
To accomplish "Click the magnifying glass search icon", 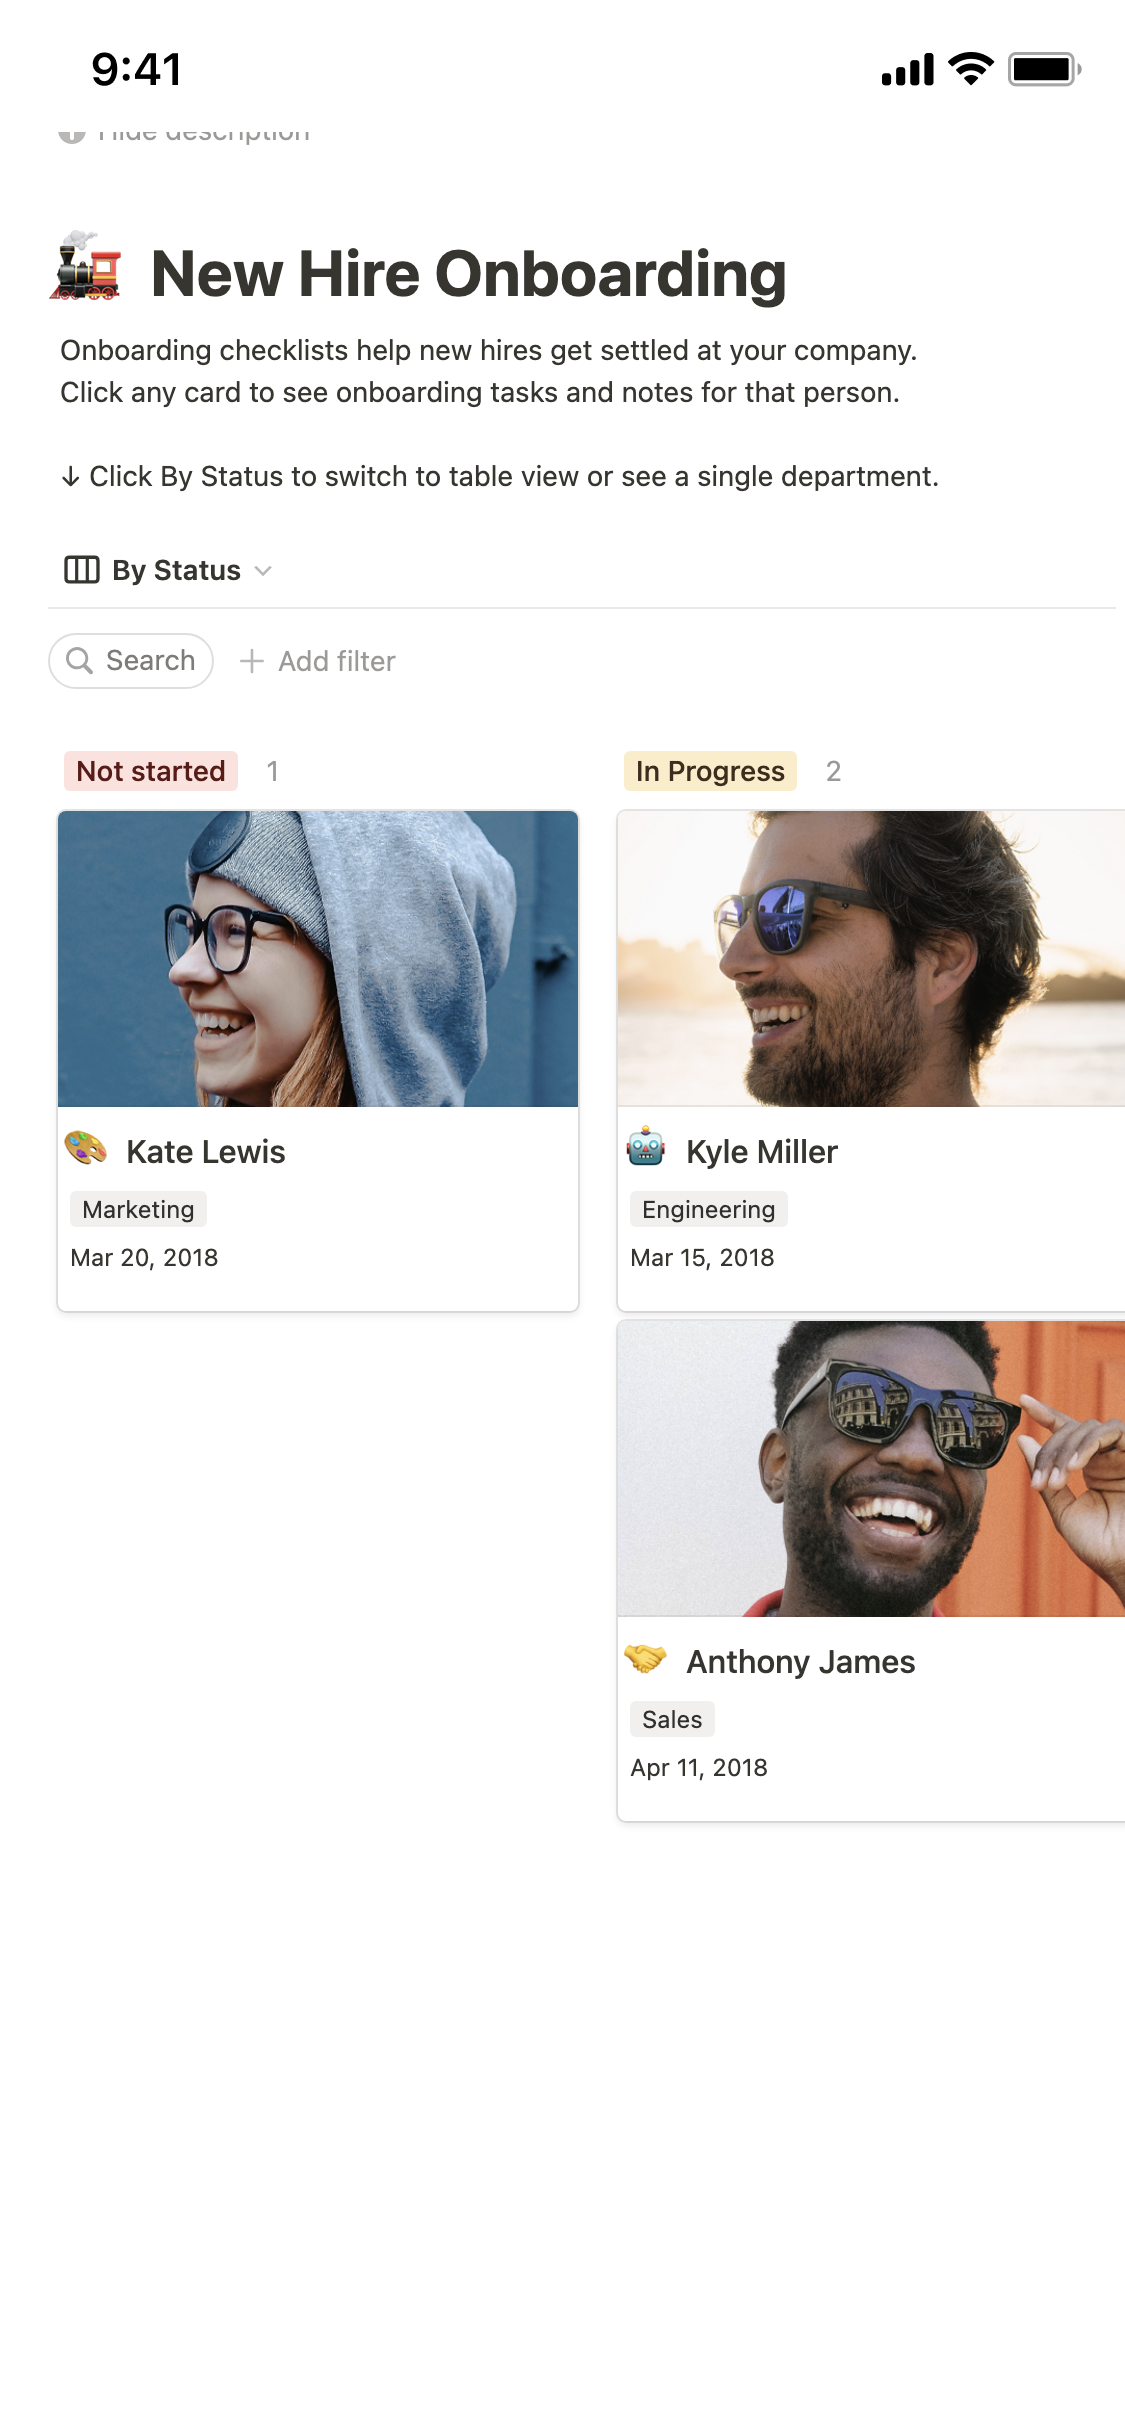I will 79,661.
